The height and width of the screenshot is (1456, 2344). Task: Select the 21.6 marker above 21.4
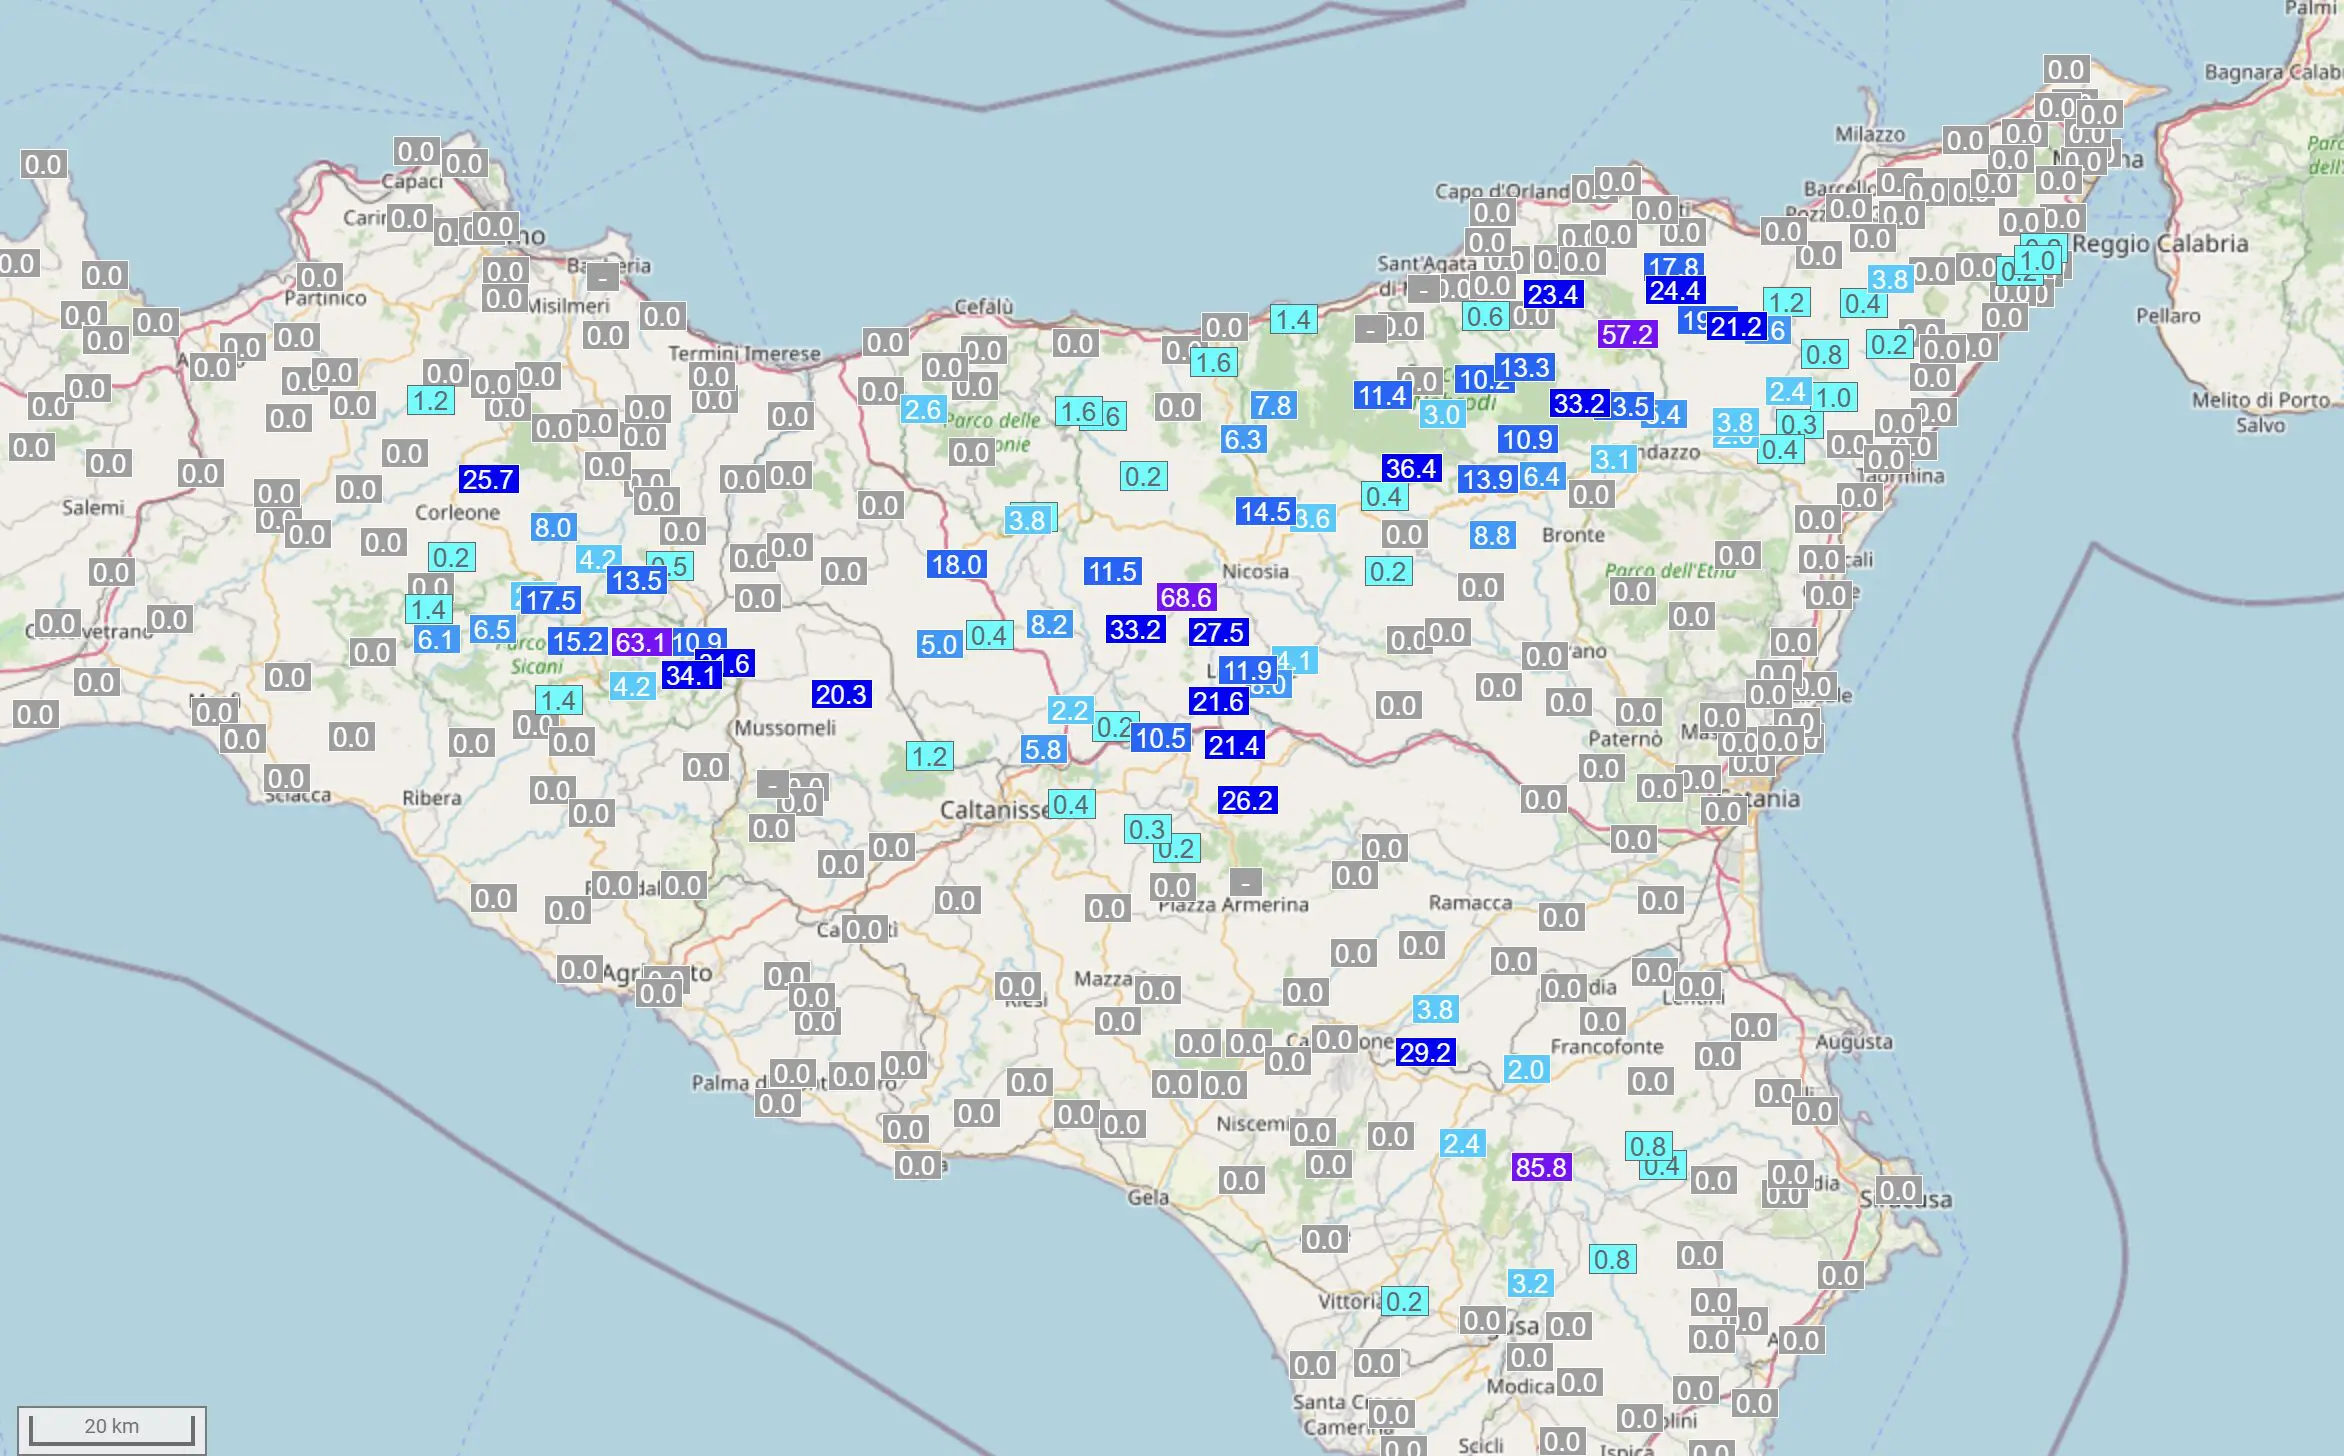coord(1218,702)
